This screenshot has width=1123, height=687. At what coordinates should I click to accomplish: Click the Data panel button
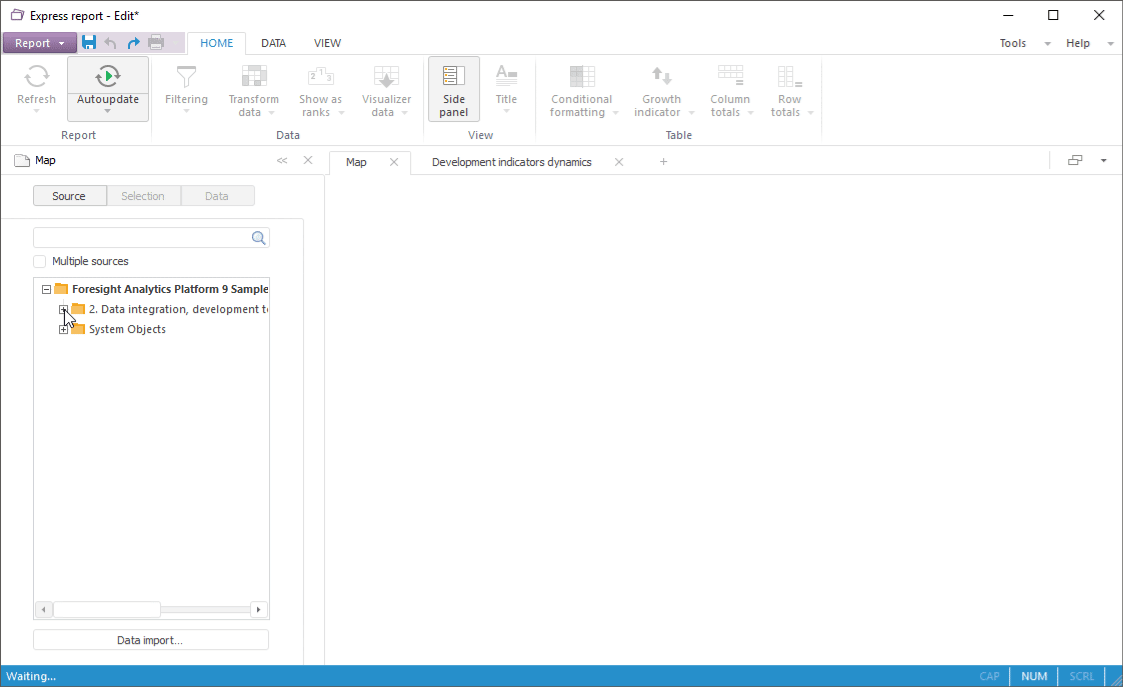point(217,196)
